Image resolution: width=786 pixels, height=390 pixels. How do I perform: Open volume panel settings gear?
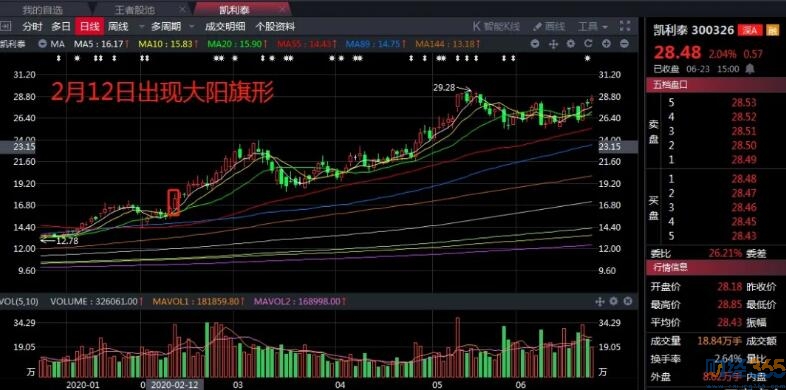click(x=614, y=301)
